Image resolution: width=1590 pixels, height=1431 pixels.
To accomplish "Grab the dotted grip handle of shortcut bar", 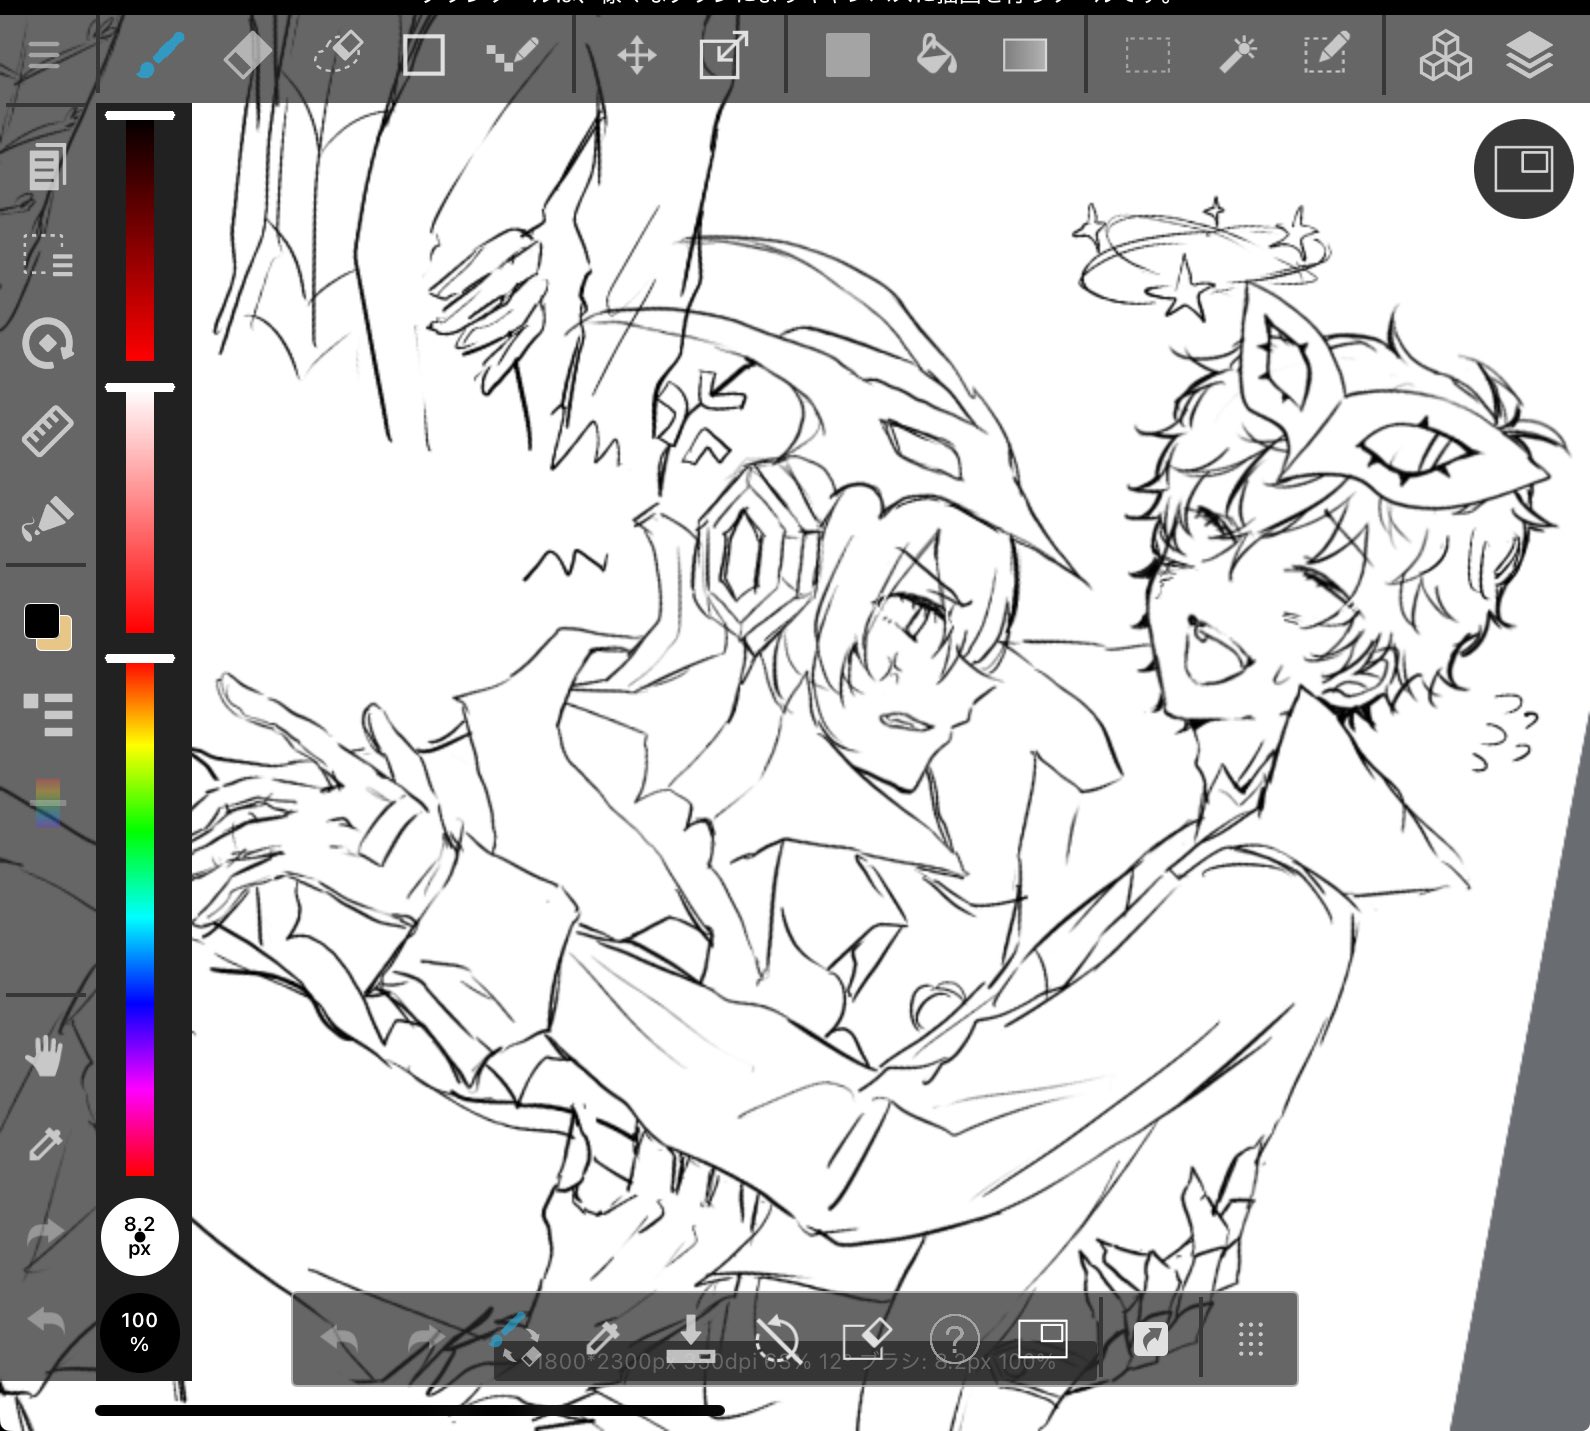I will coord(1251,1339).
